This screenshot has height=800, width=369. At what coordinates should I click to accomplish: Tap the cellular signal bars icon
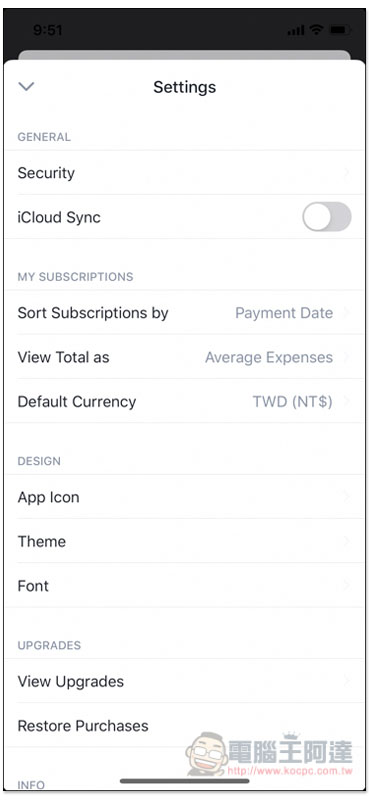(x=296, y=31)
